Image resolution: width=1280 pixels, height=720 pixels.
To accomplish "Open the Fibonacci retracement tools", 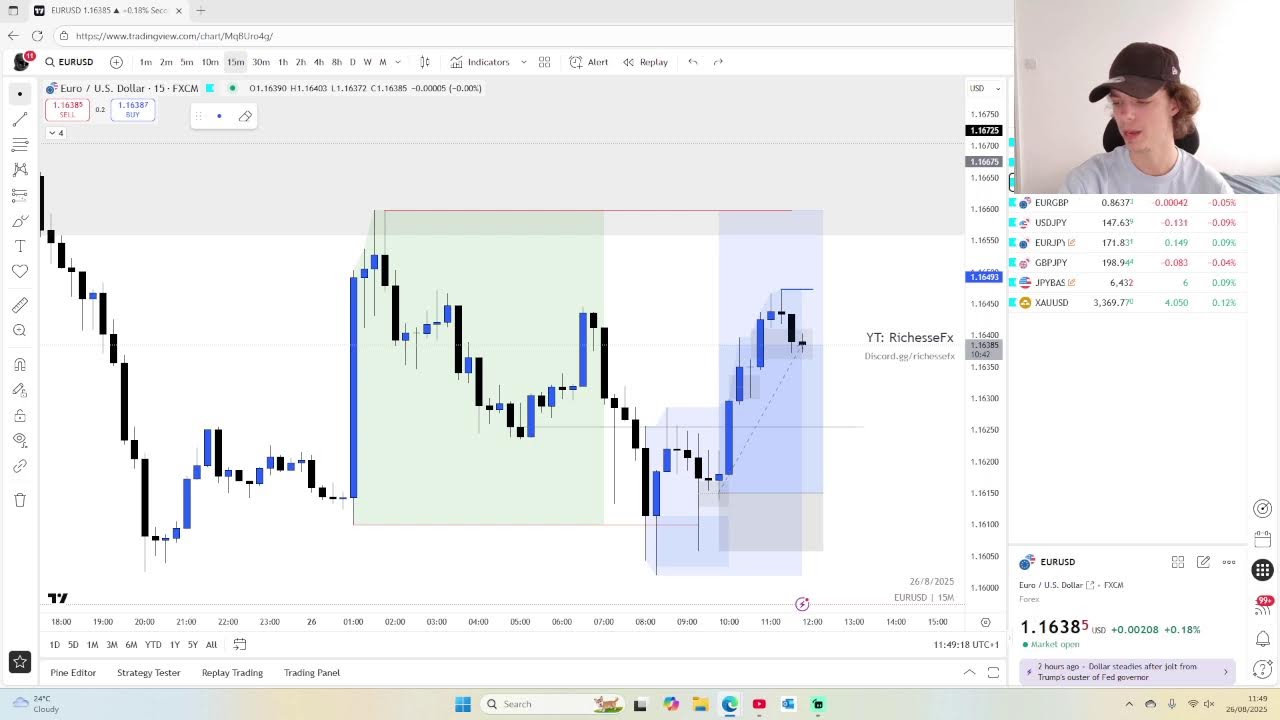I will (19, 145).
